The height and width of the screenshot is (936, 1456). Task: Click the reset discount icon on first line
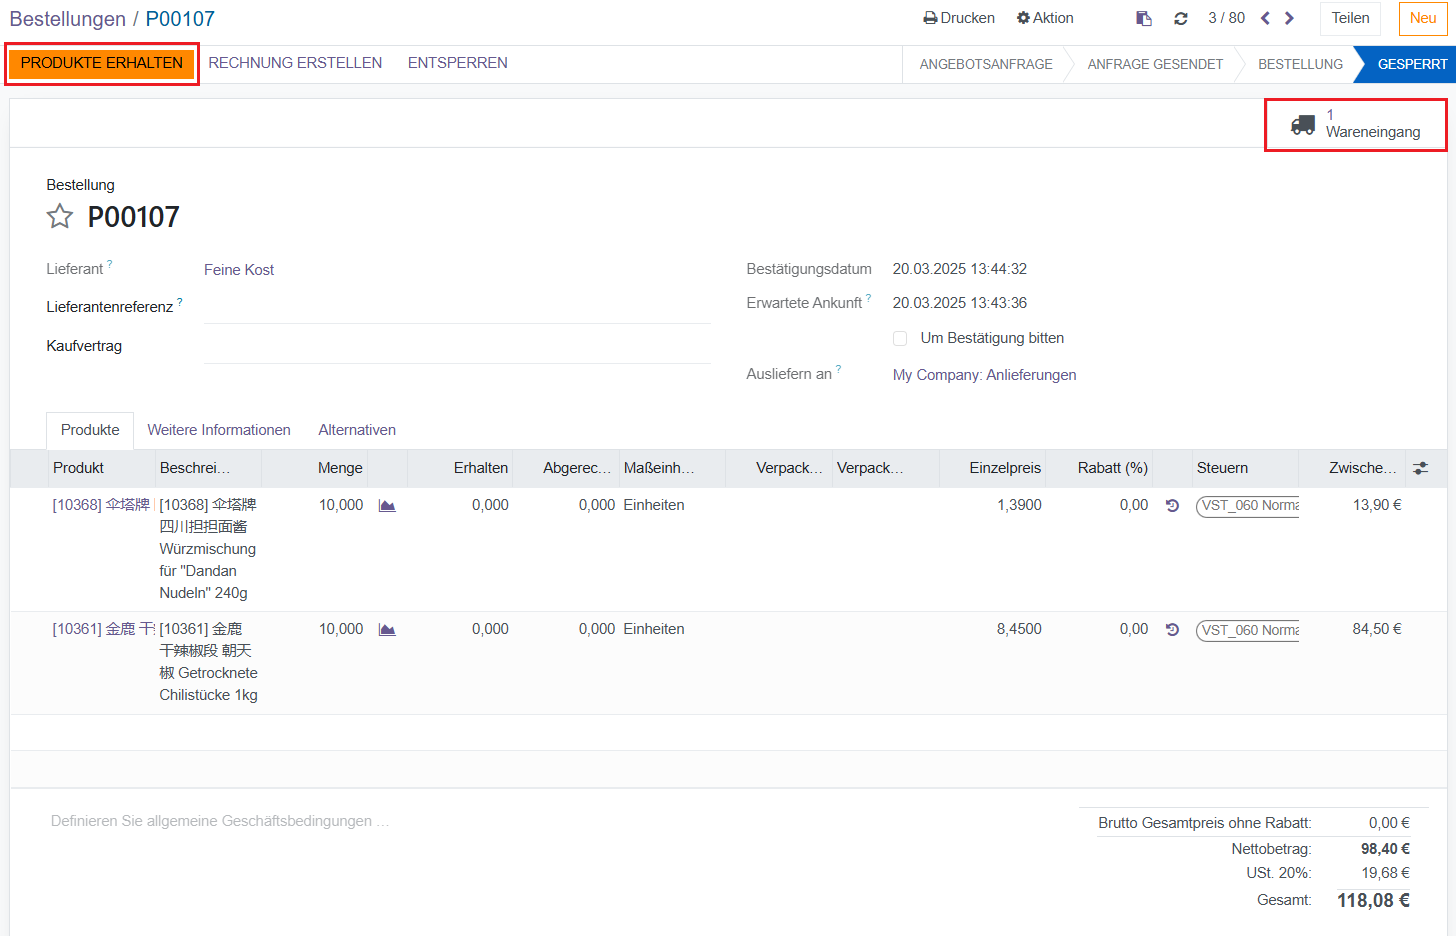tap(1172, 506)
